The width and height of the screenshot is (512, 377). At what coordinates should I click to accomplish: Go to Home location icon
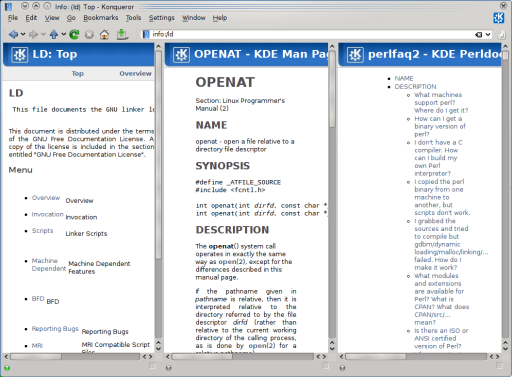click(104, 34)
